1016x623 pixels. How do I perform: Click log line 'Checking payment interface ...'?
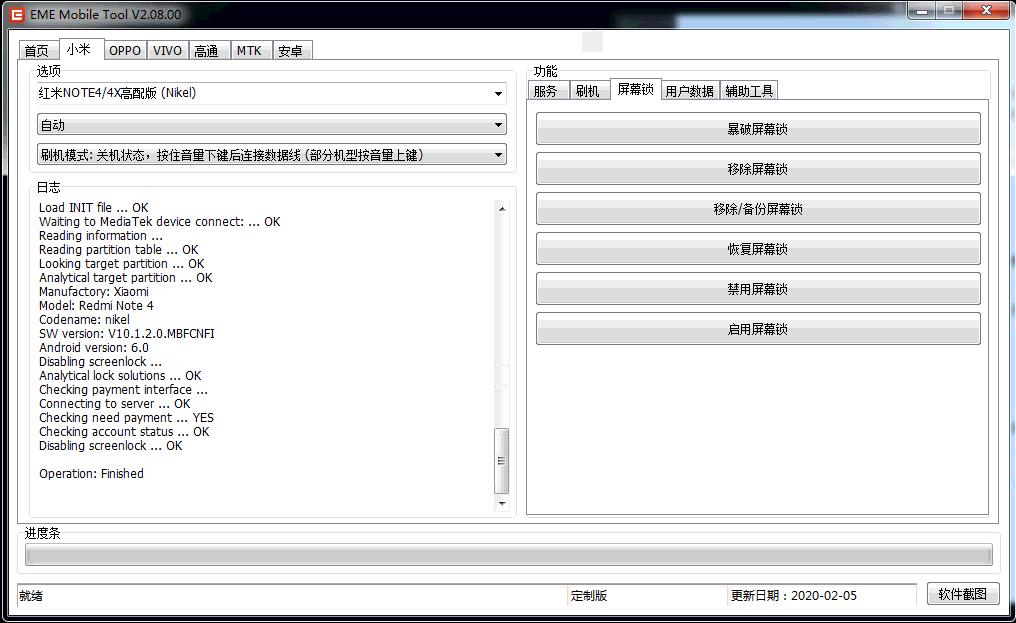point(123,390)
